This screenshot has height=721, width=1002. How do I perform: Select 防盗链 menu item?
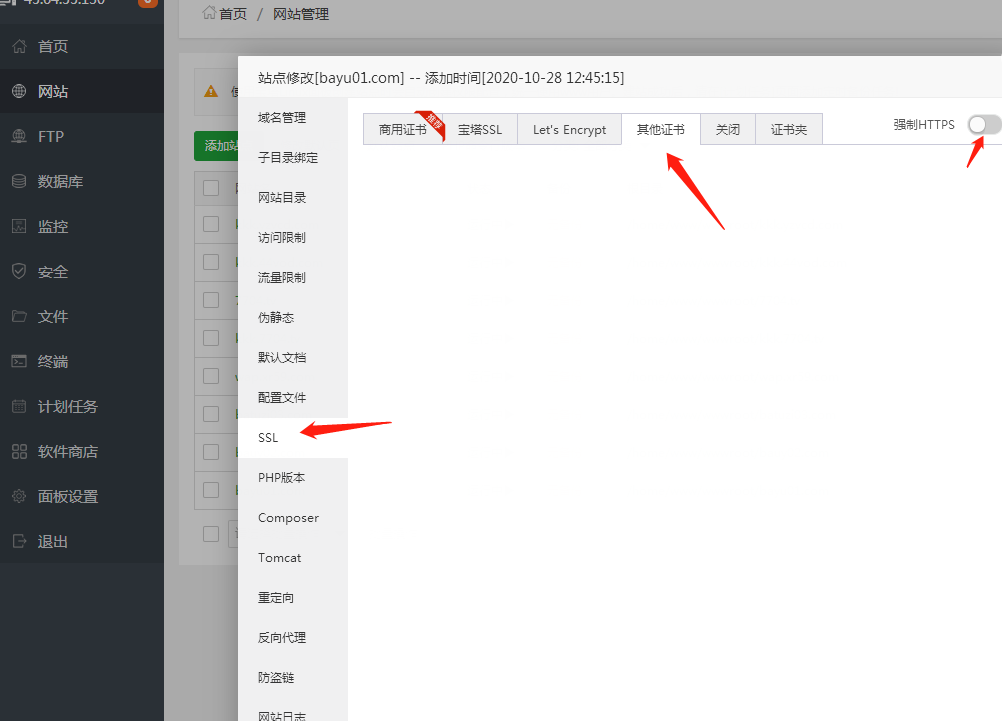click(x=293, y=678)
